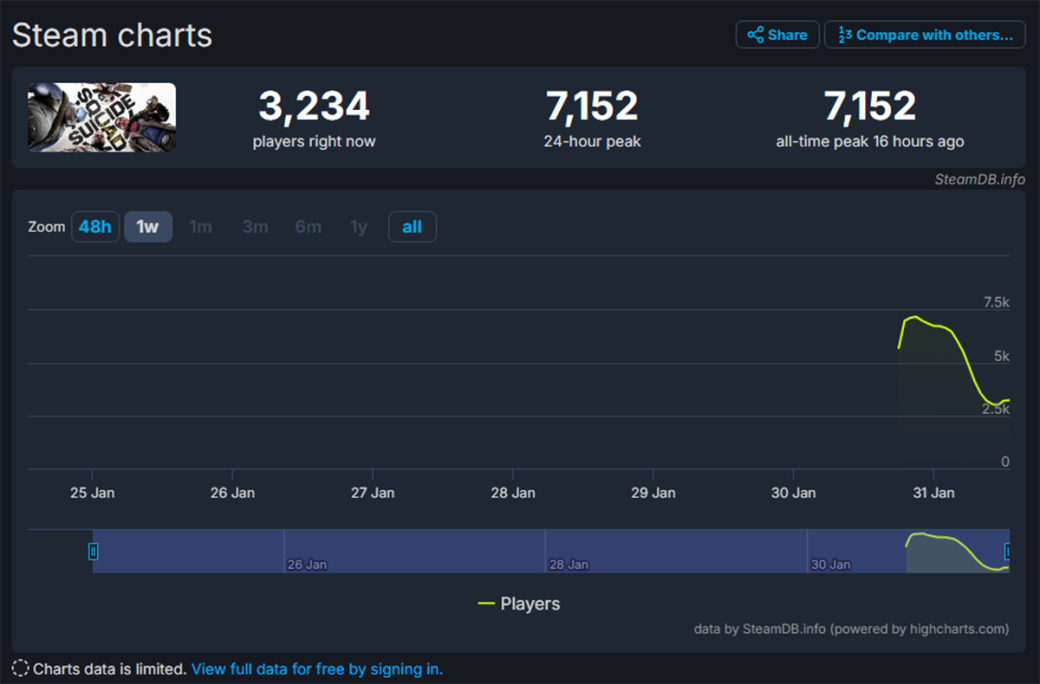Show all-time chart data

pyautogui.click(x=412, y=227)
